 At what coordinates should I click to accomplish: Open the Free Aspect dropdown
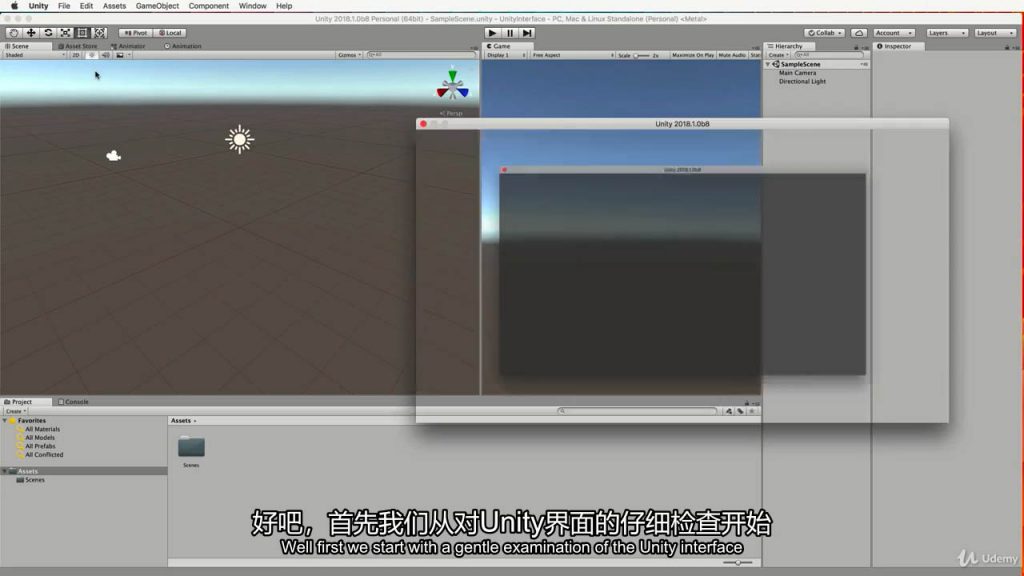572,56
